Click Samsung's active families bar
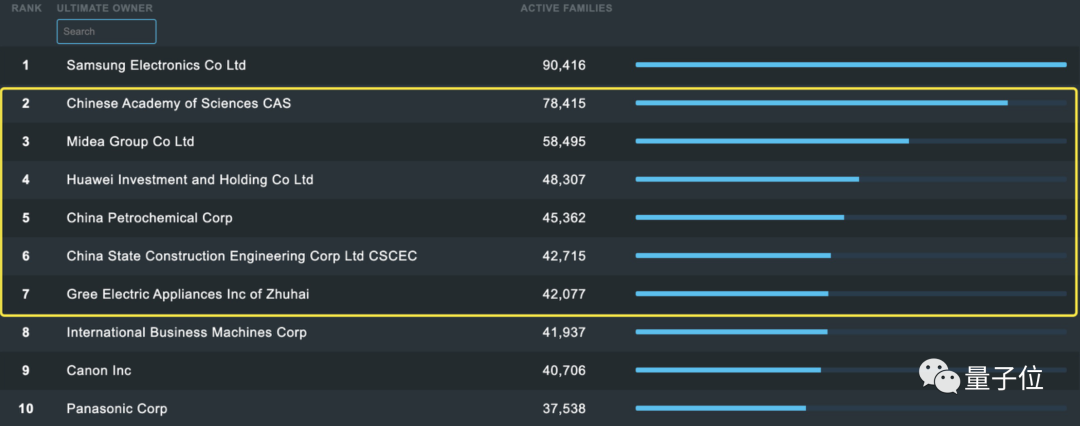1080x426 pixels. point(850,65)
